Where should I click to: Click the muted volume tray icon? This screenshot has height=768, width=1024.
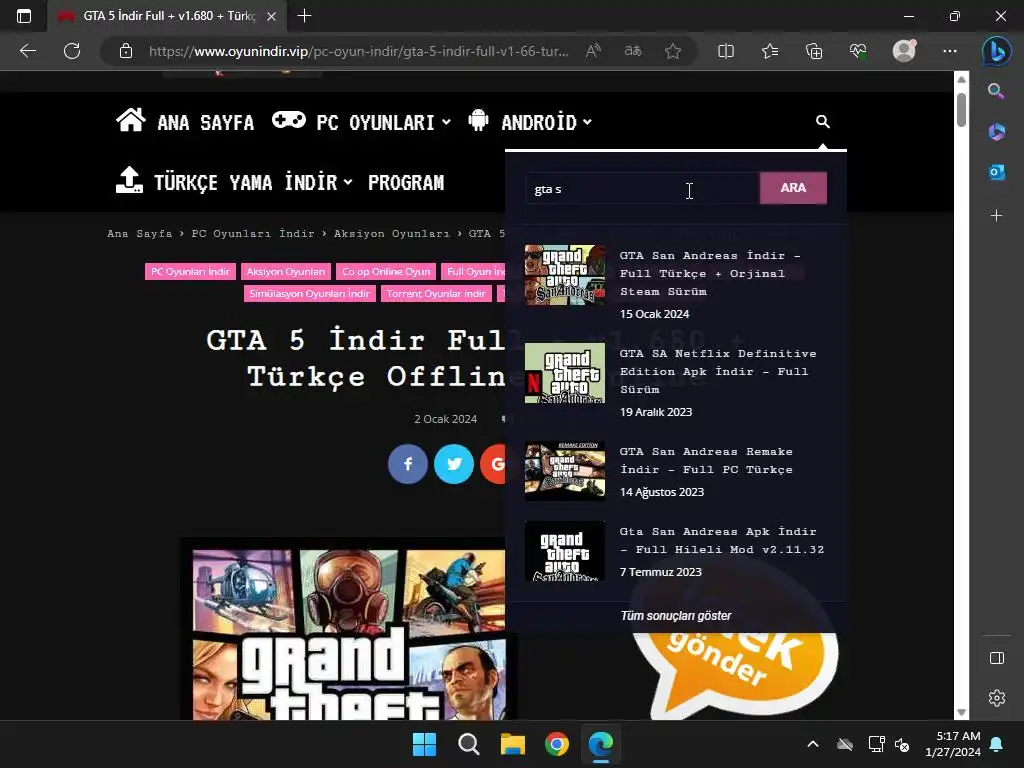[x=902, y=744]
